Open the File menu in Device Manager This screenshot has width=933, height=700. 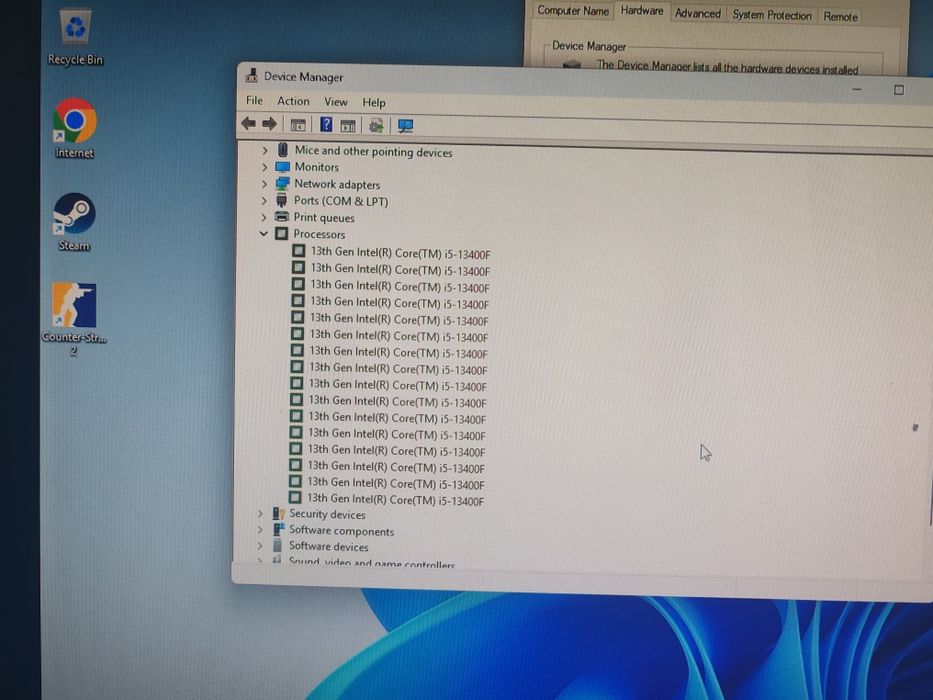coord(254,100)
